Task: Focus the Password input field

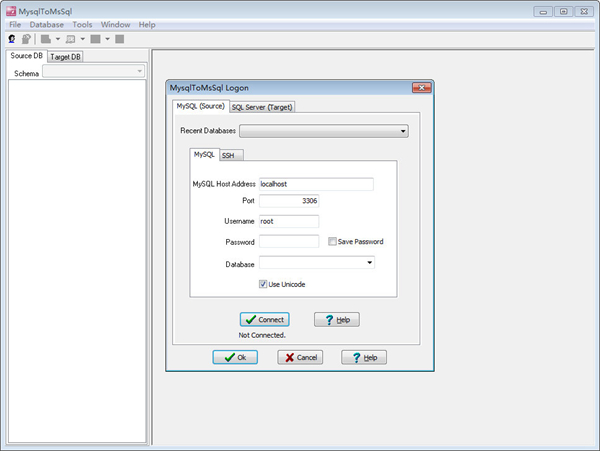Action: pos(288,242)
